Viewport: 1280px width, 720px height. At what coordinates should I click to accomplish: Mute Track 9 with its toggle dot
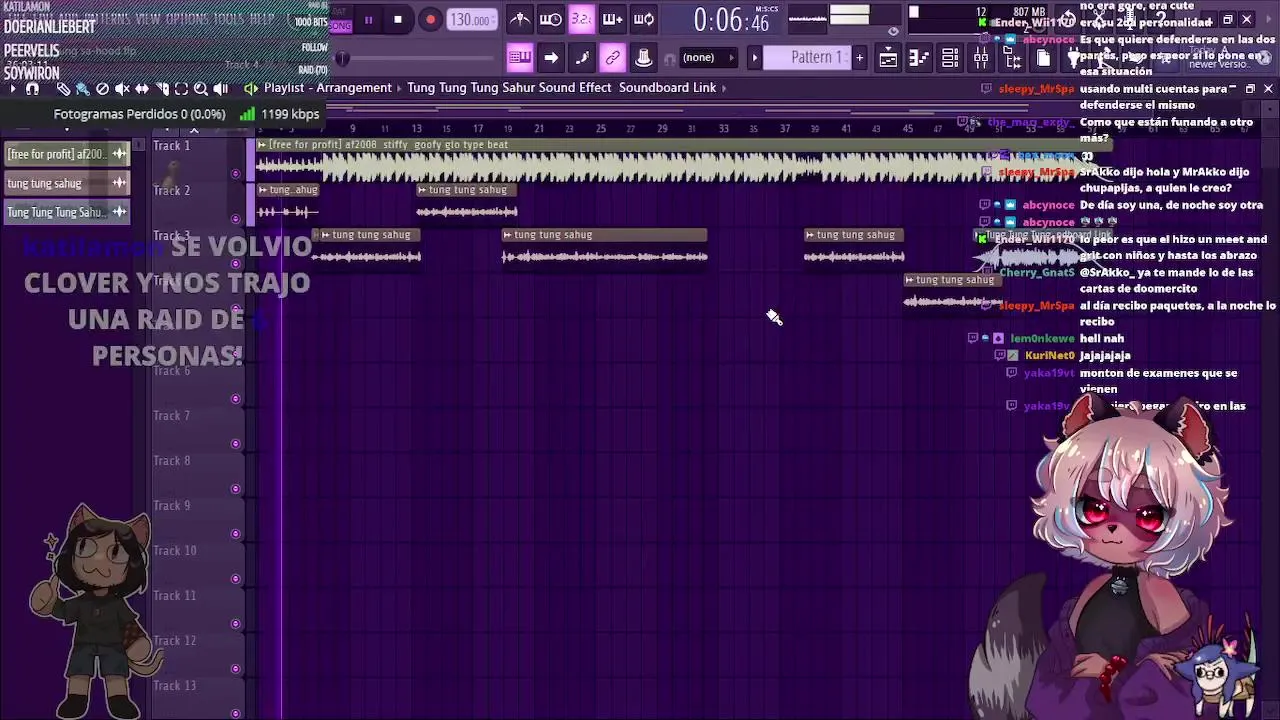[x=236, y=533]
